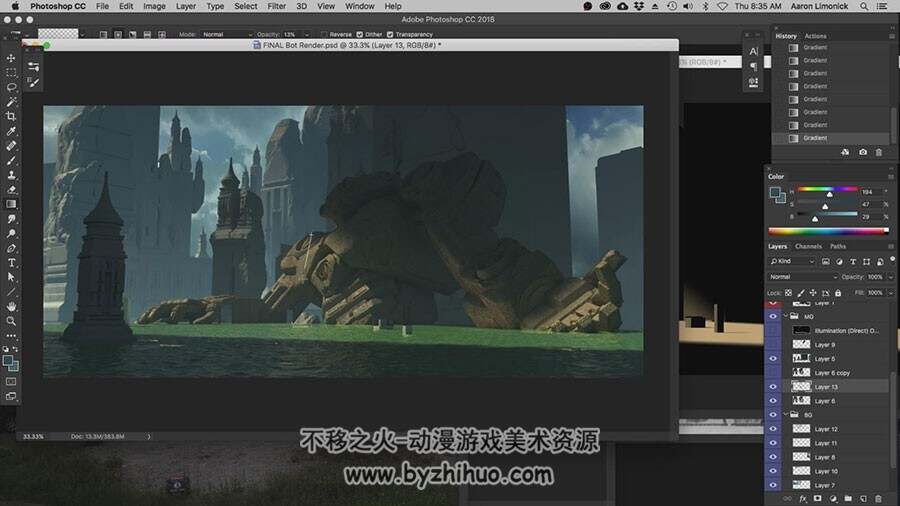Switch to the Actions tab

[815, 36]
